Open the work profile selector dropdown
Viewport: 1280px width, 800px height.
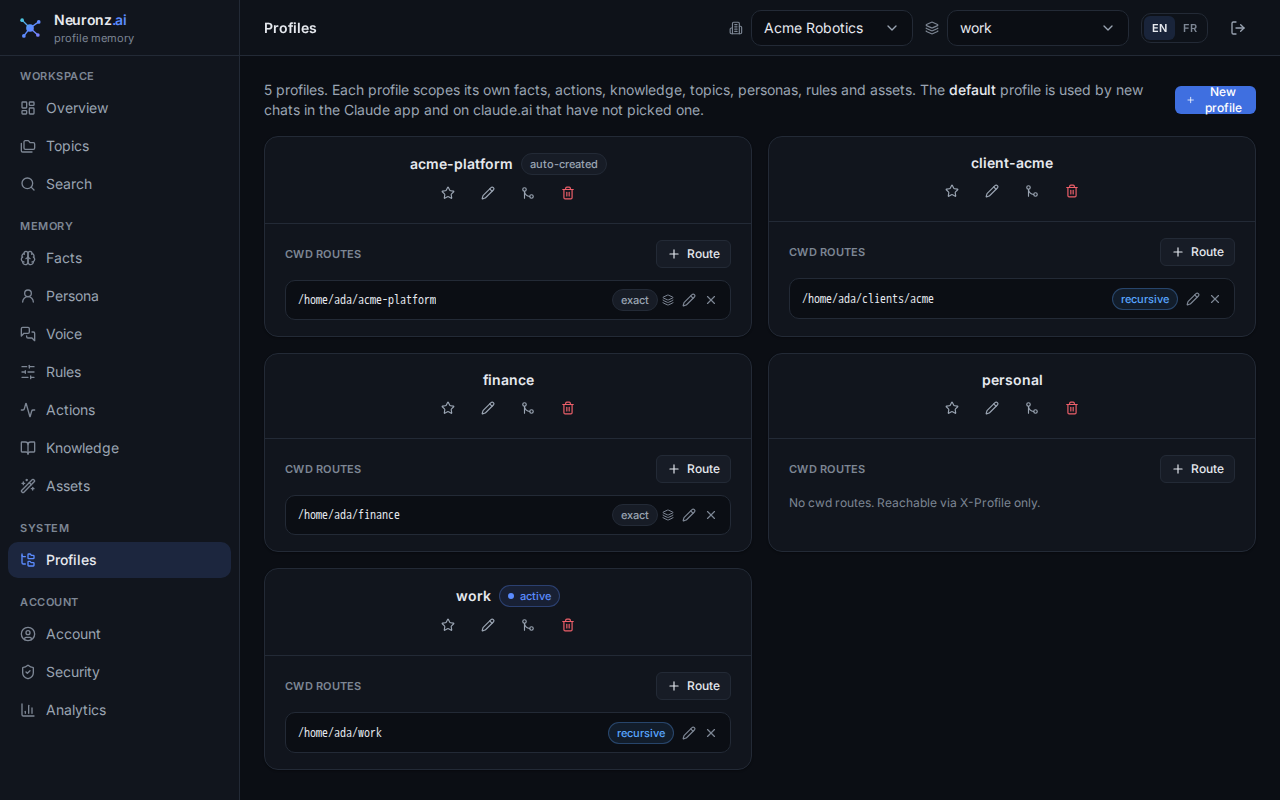[1038, 28]
